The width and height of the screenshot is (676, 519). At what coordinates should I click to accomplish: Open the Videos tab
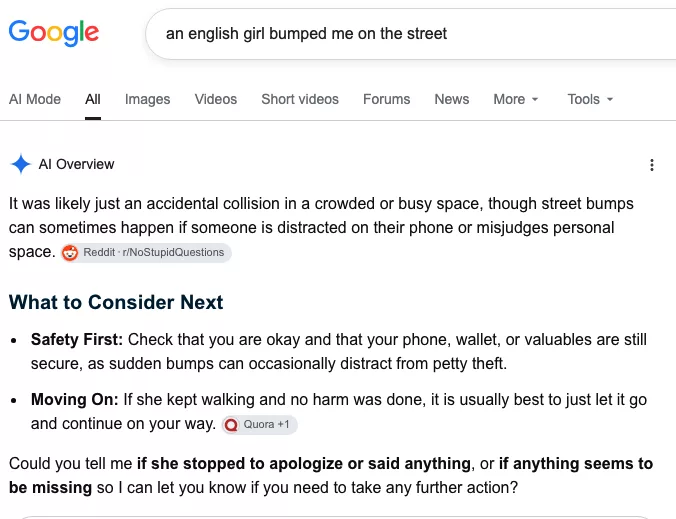(x=216, y=100)
